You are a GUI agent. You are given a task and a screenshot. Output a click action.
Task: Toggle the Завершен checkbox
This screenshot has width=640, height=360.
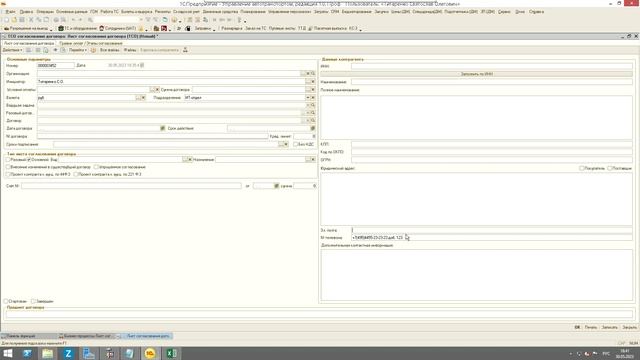(33, 301)
